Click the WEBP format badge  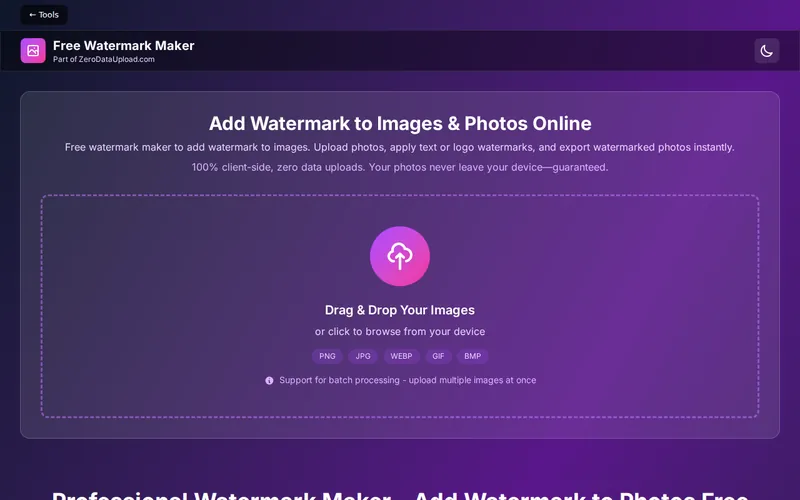[x=402, y=356]
